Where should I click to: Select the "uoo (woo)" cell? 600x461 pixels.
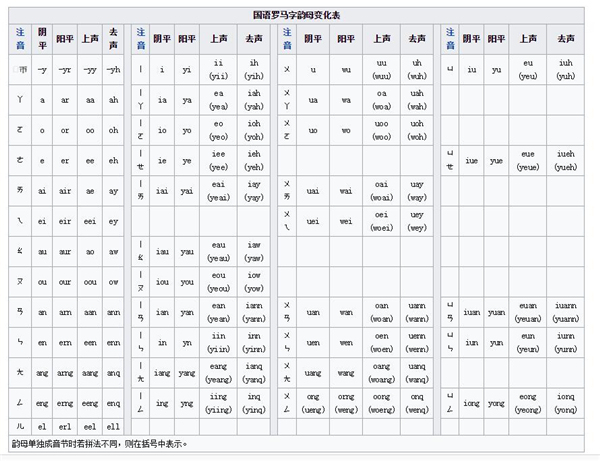point(381,129)
